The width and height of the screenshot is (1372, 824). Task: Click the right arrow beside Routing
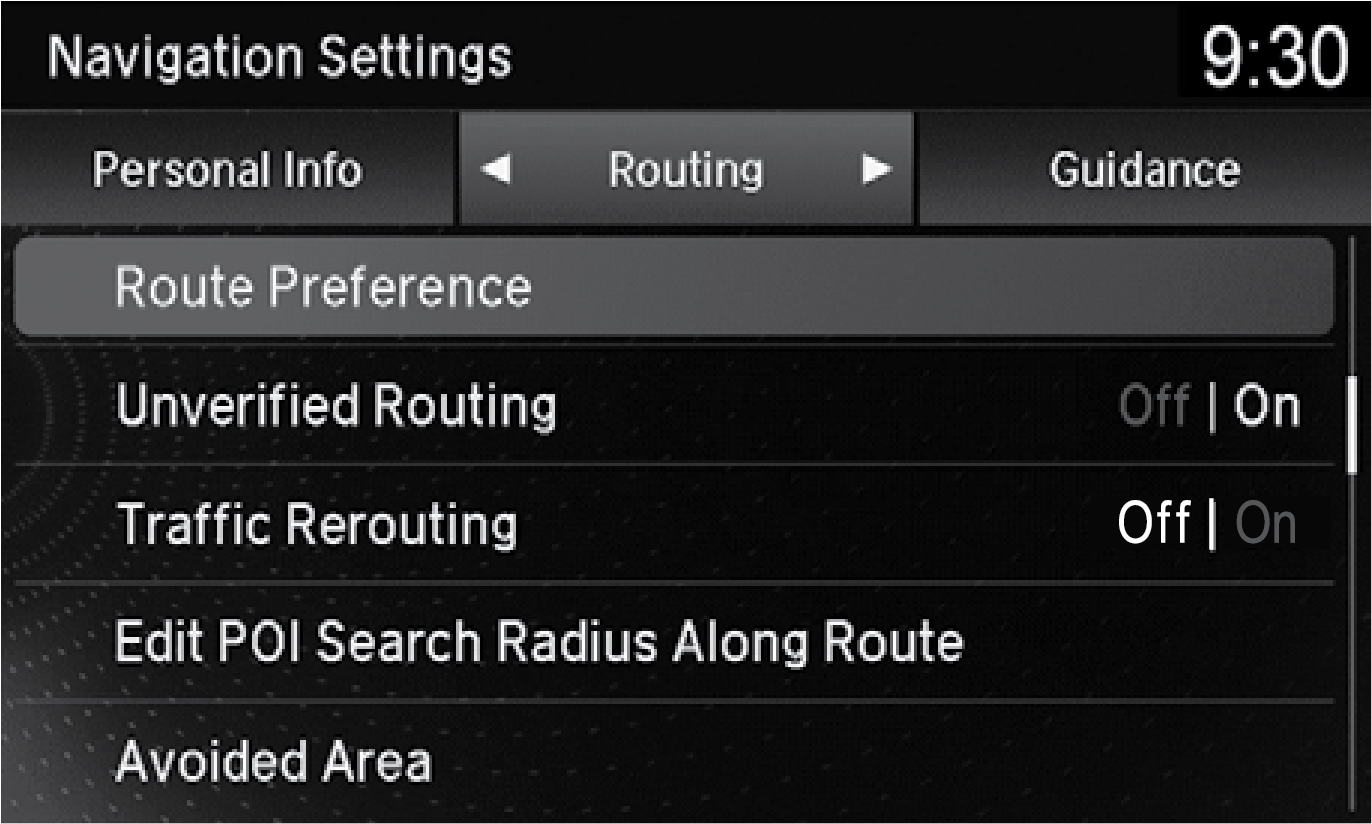876,170
